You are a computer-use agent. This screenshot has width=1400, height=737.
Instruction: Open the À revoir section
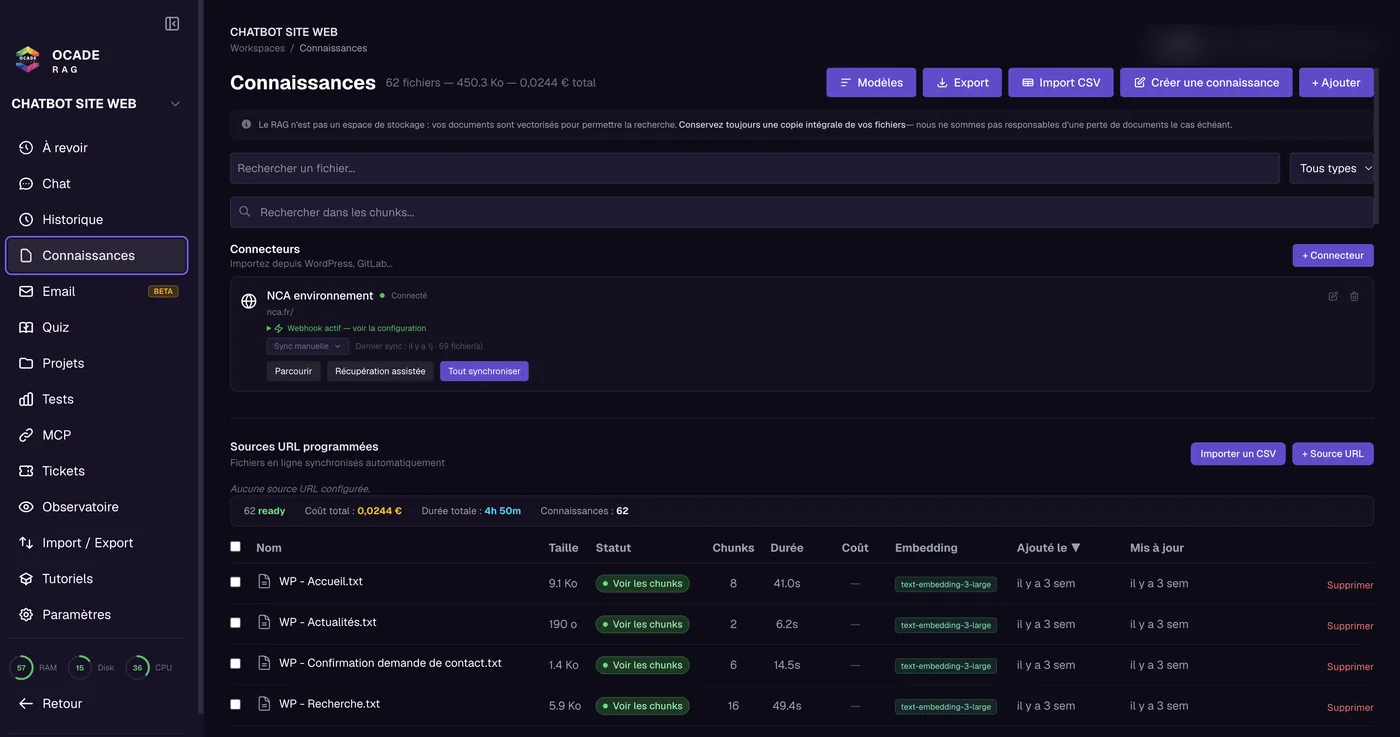point(96,147)
